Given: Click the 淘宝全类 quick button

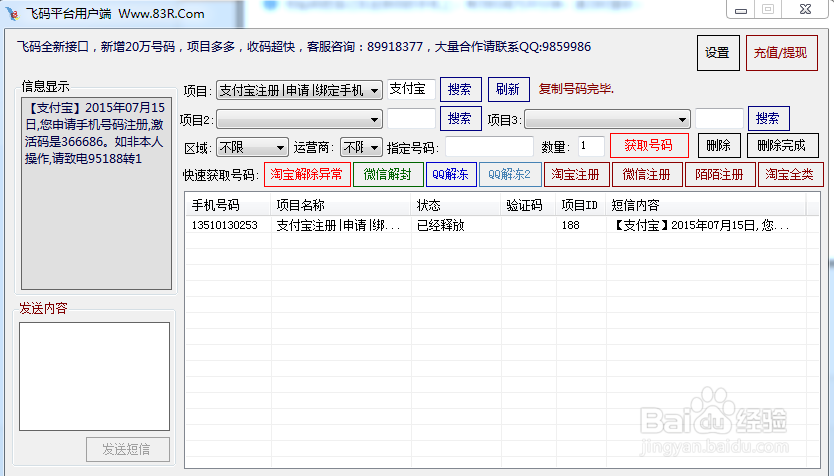Looking at the screenshot, I should [x=790, y=174].
